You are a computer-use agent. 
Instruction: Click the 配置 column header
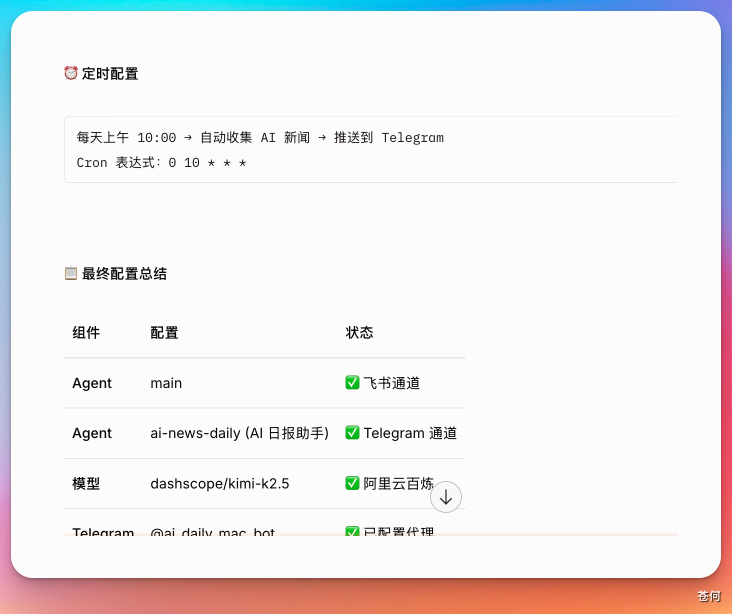coord(164,332)
